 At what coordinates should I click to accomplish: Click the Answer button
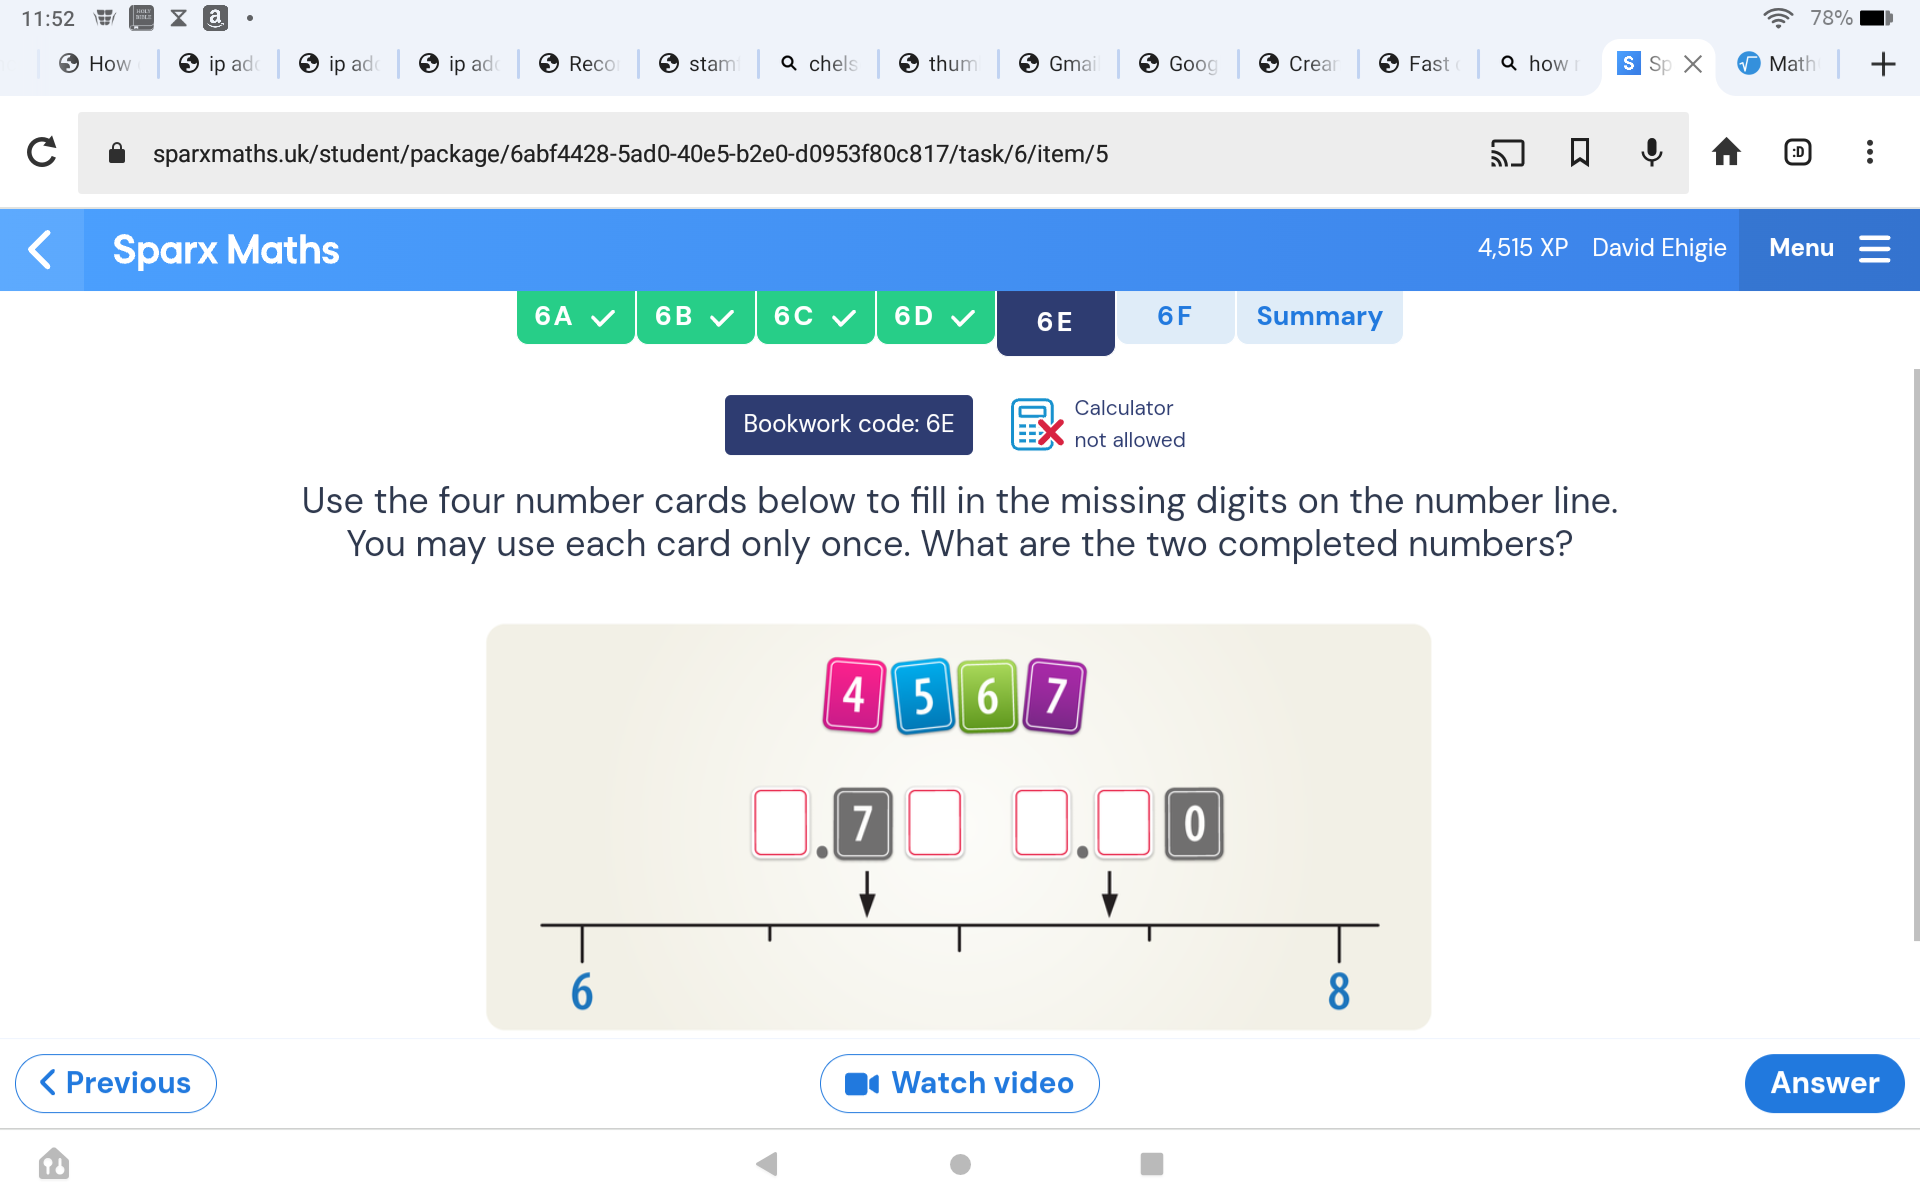tap(1825, 1082)
